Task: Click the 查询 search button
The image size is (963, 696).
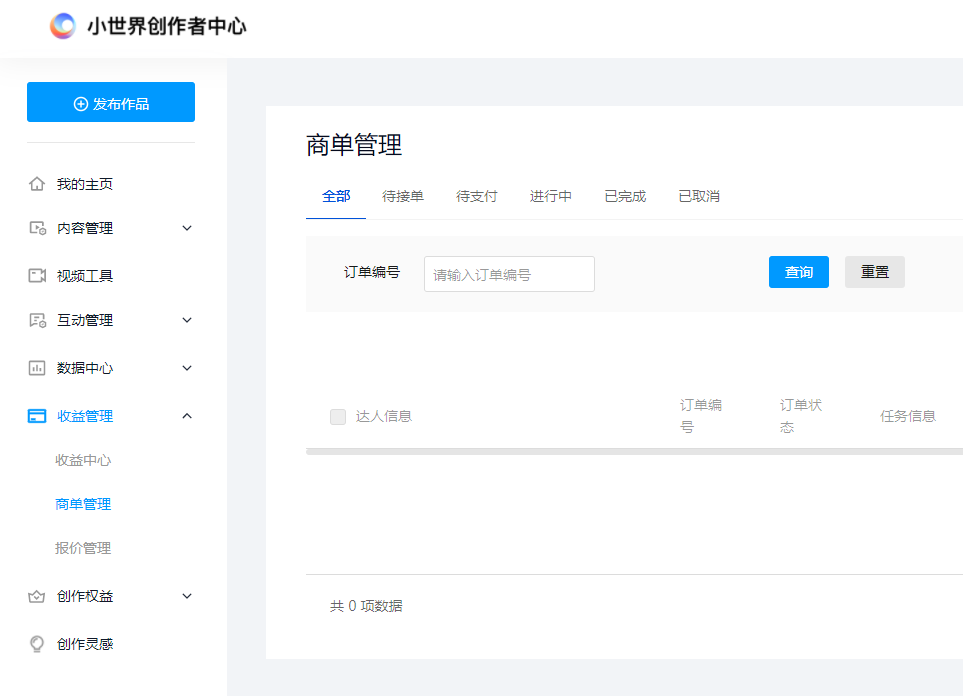Action: [x=798, y=271]
